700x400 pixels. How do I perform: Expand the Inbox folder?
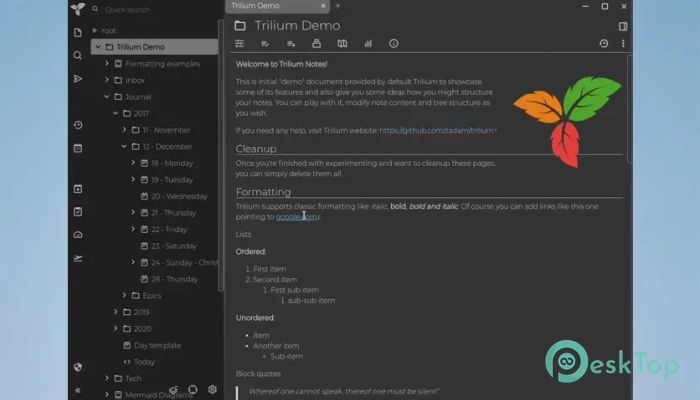107,80
